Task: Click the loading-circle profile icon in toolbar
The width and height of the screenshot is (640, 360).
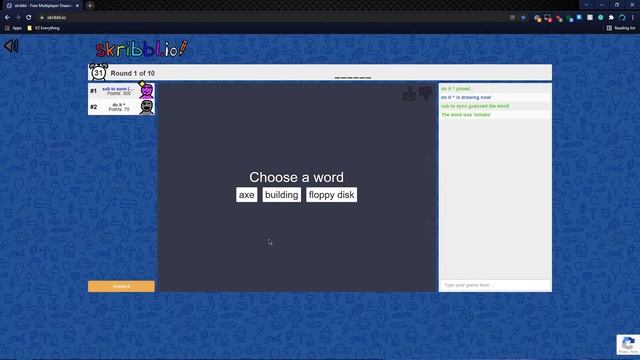Action: tap(622, 18)
